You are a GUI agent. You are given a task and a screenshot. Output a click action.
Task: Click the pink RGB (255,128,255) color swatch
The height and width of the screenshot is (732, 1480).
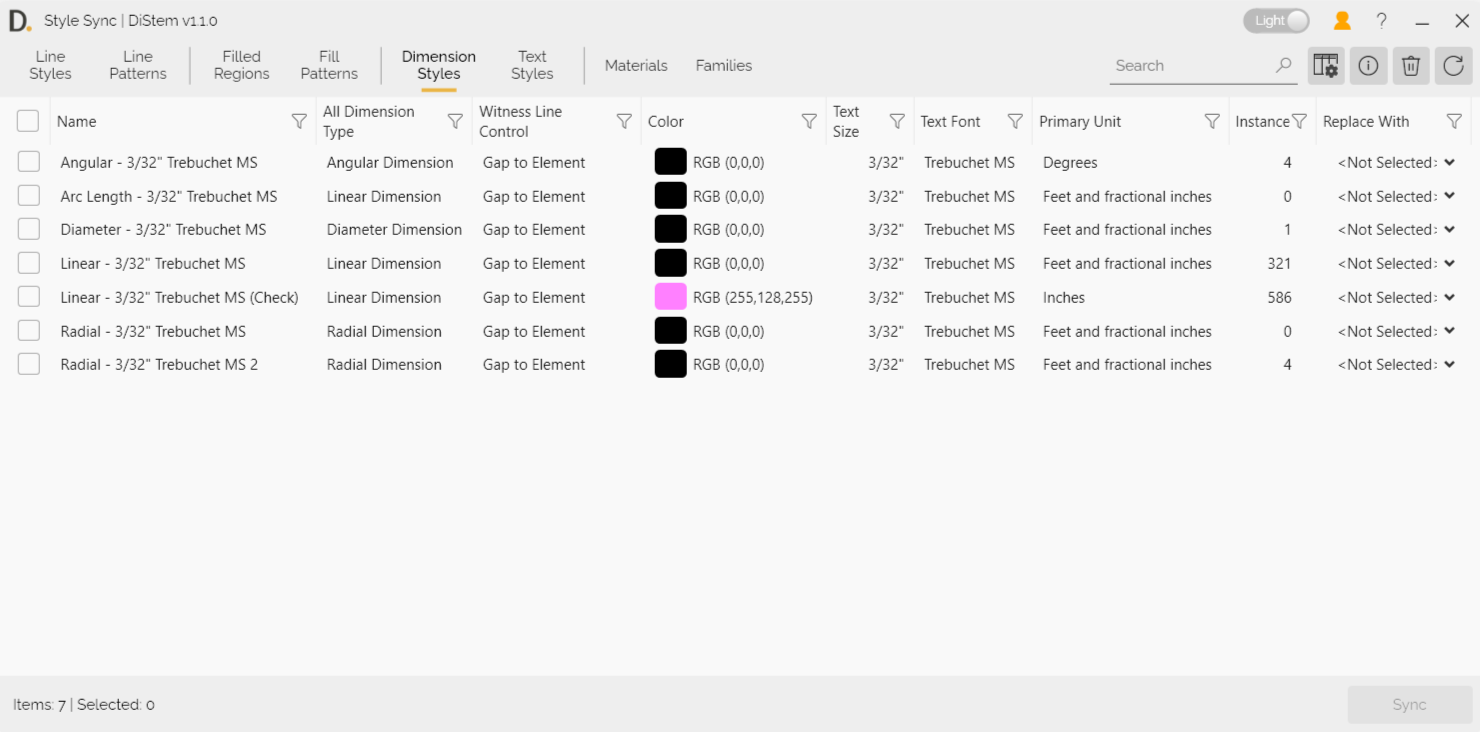[x=670, y=297]
